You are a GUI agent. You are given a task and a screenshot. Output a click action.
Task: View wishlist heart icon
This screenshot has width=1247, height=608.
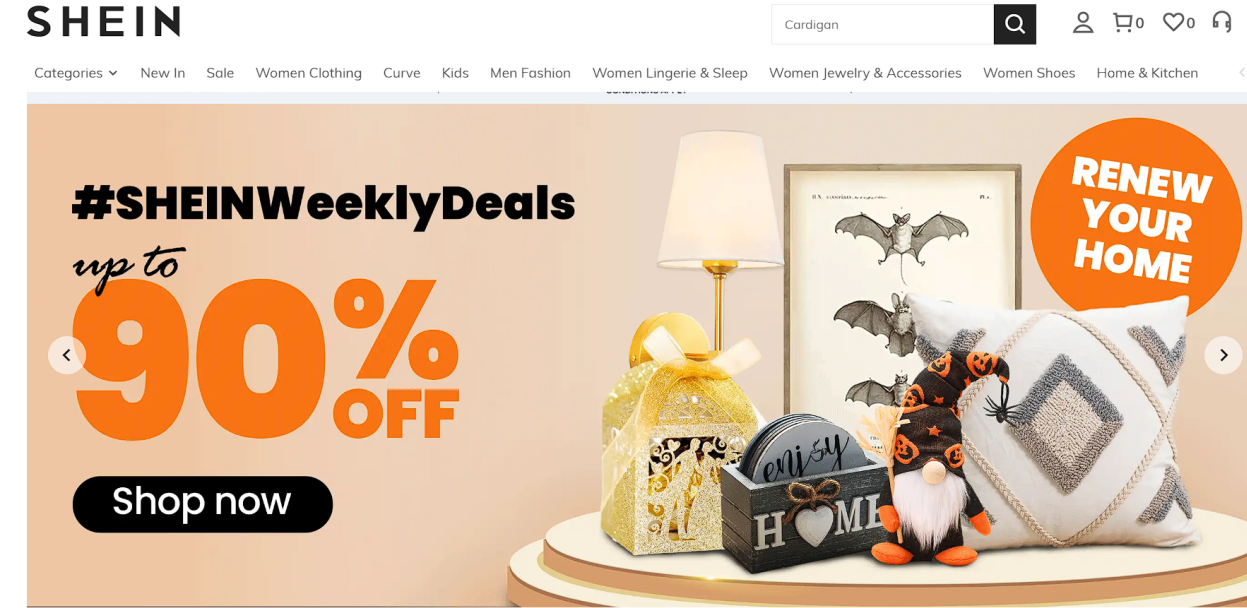(1173, 22)
